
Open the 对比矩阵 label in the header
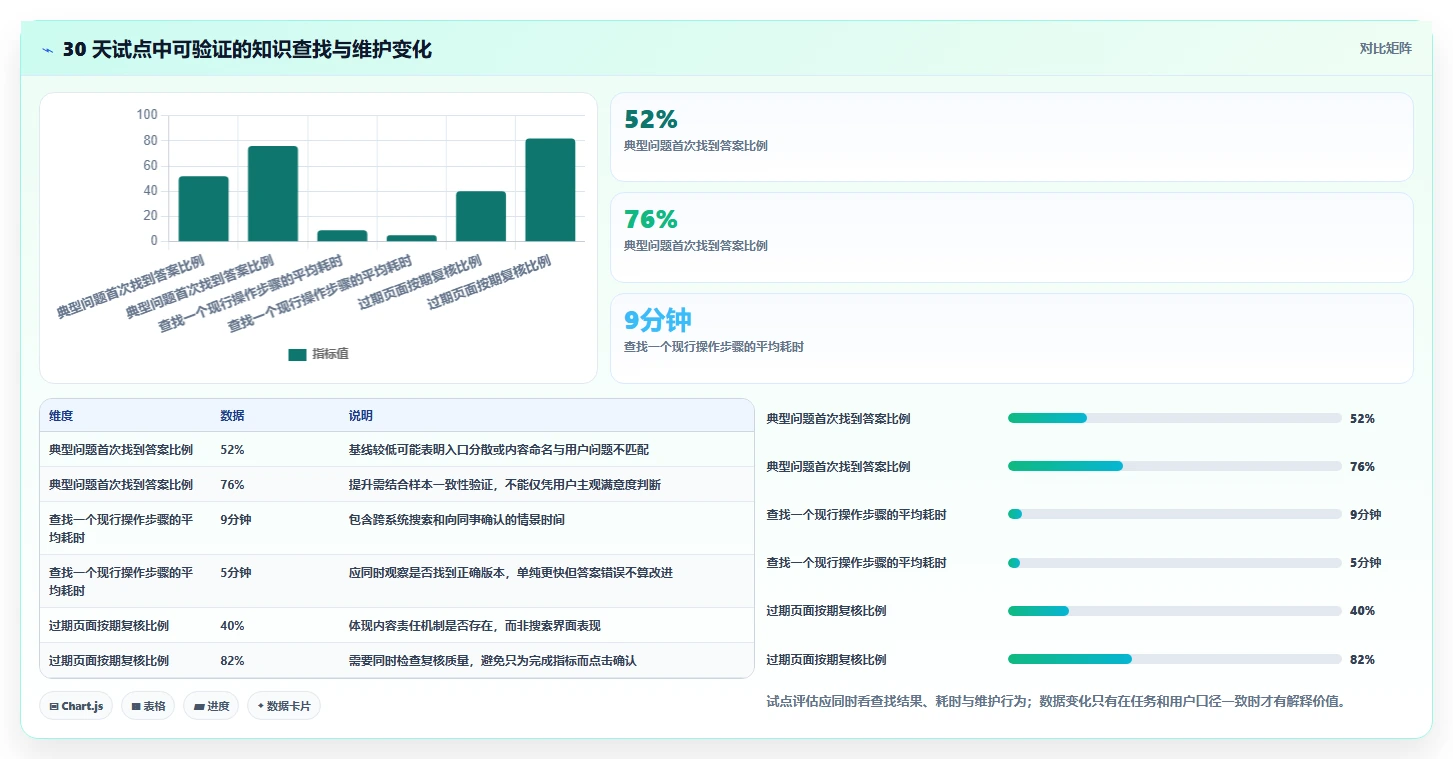point(1385,49)
